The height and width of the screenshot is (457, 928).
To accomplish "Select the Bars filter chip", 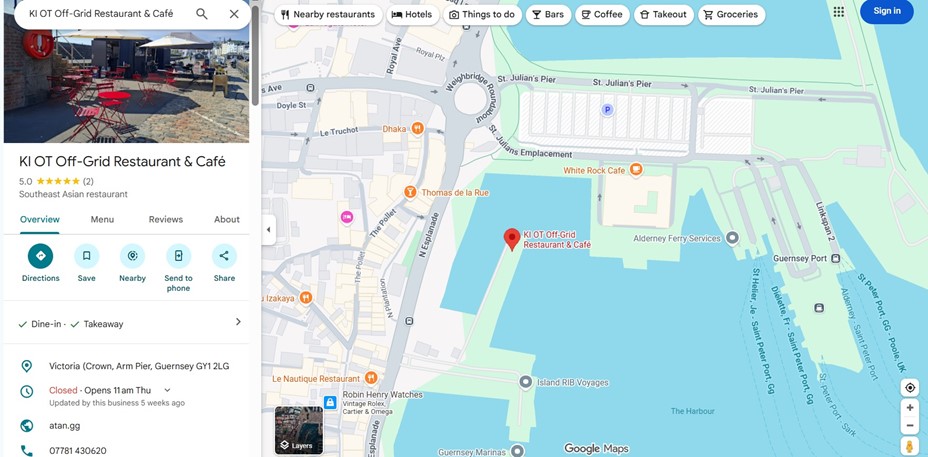I will 548,15.
